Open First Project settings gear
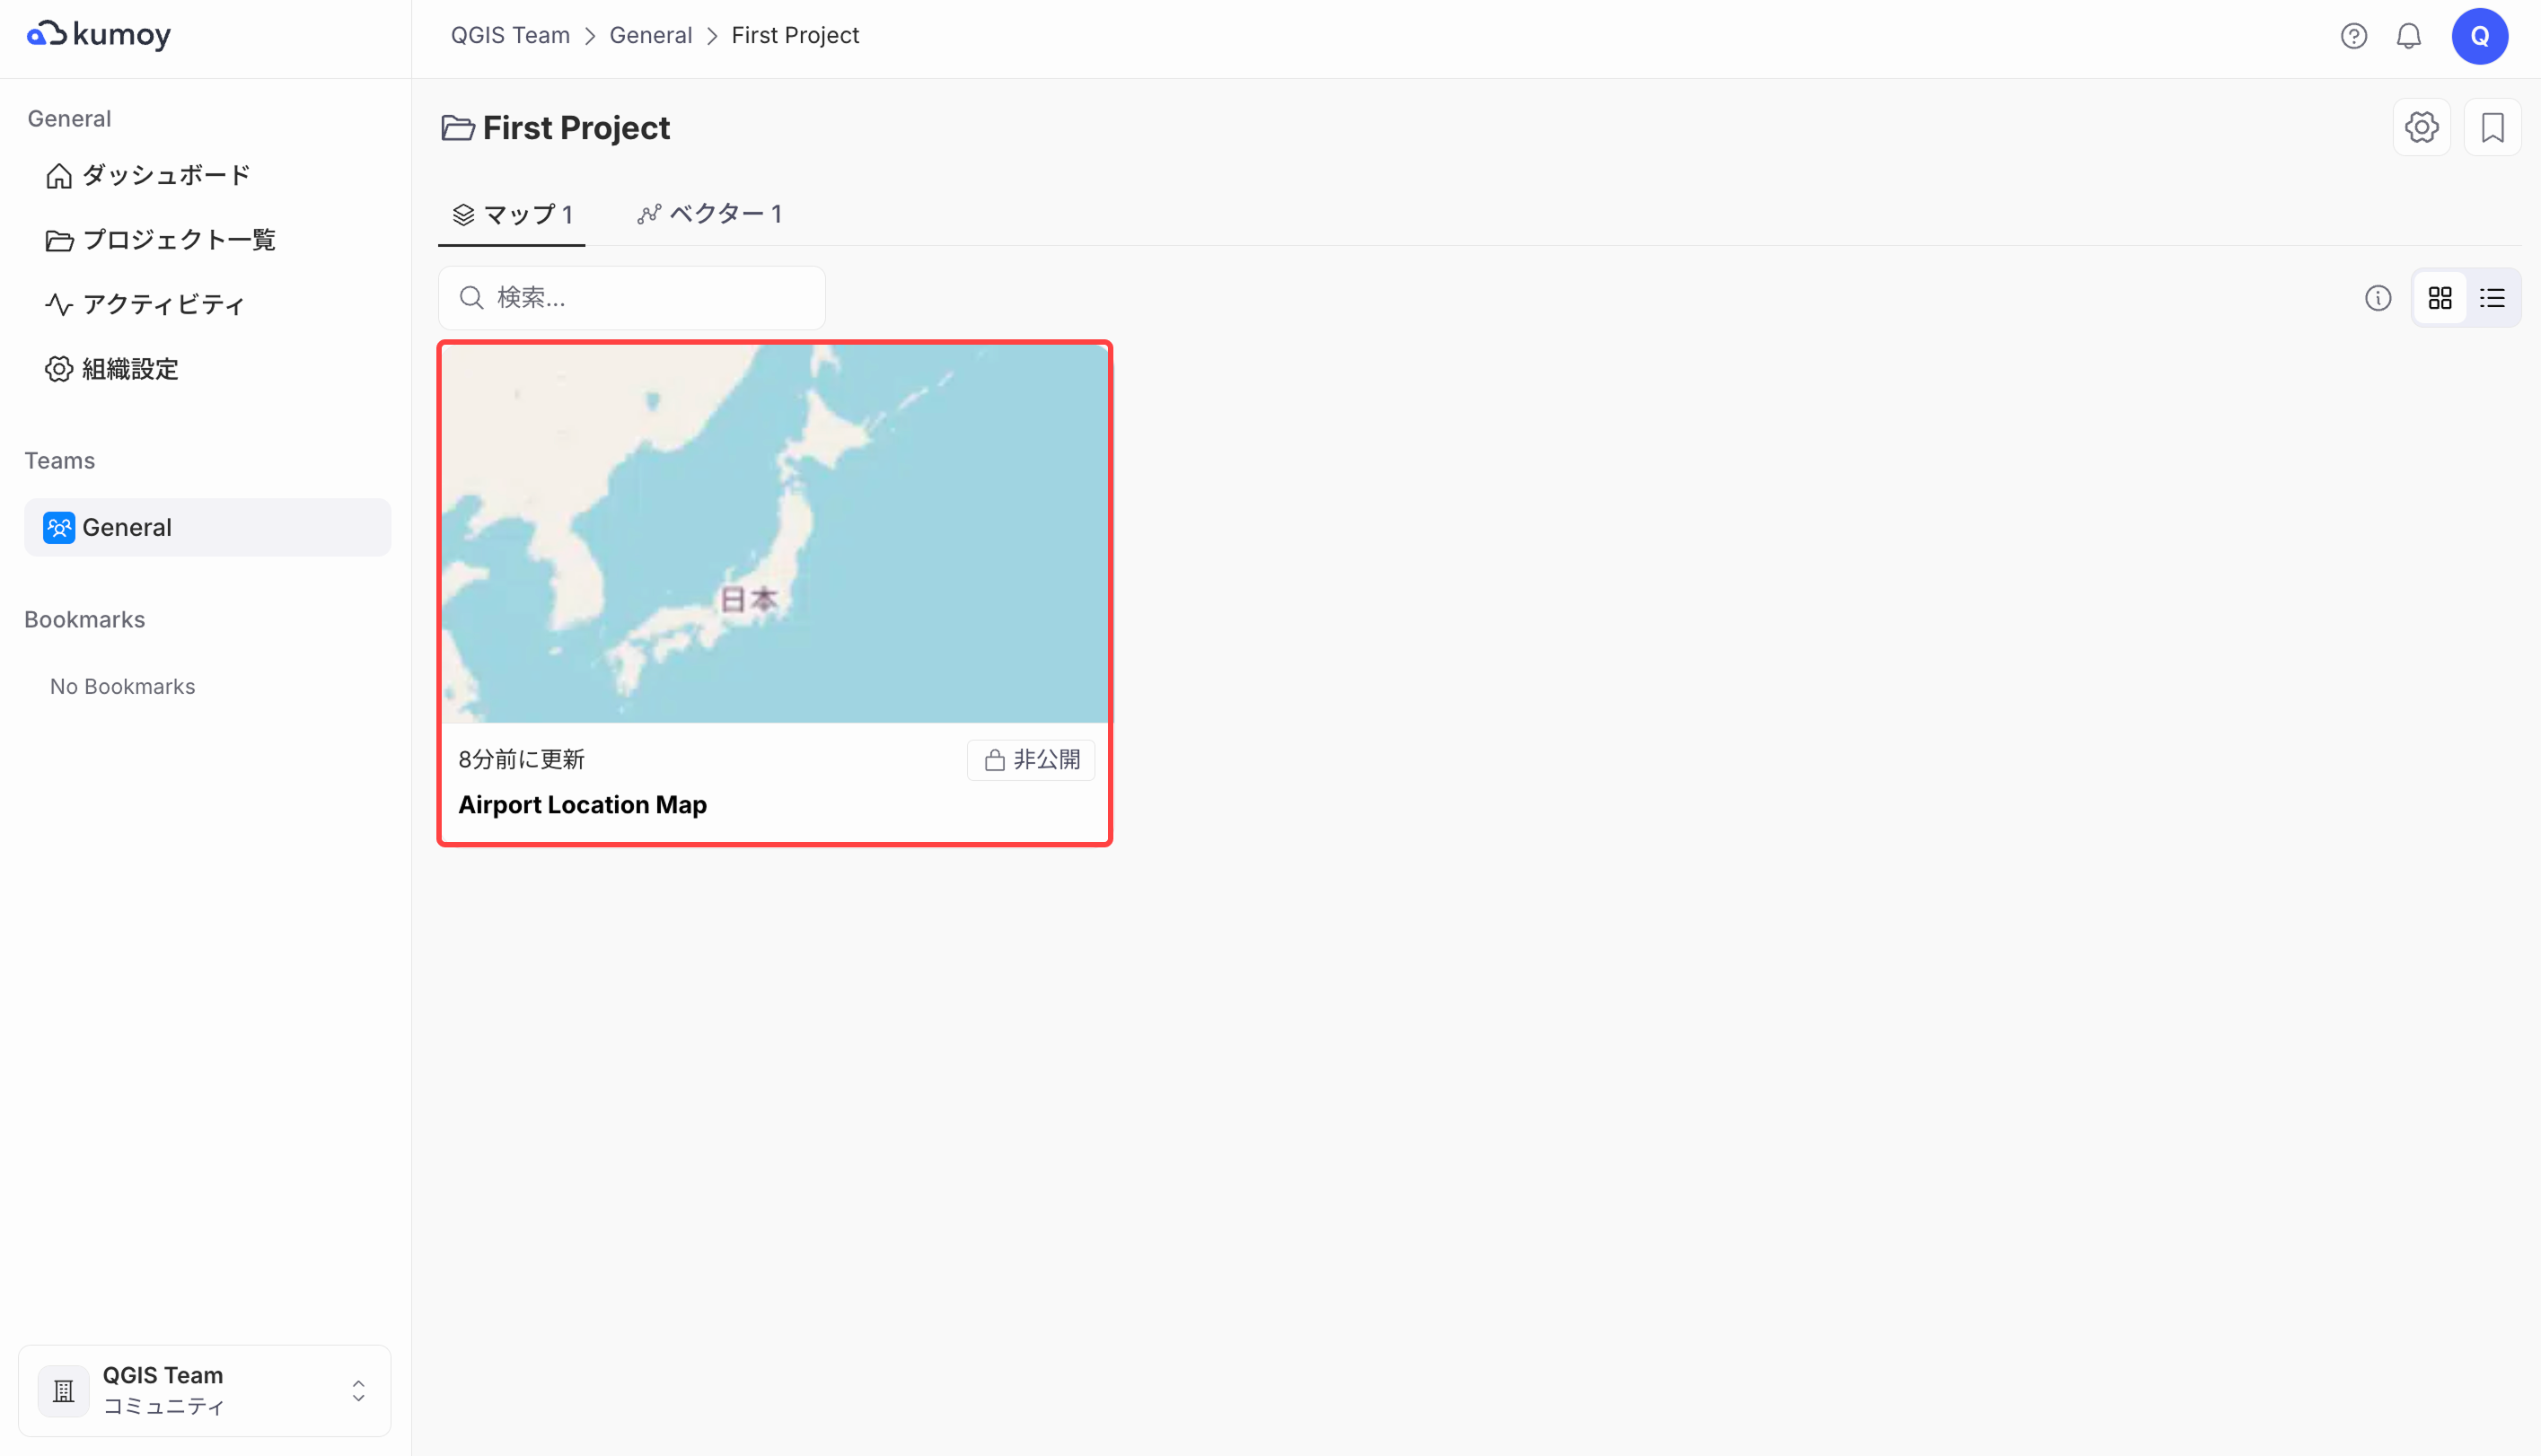 coord(2421,127)
